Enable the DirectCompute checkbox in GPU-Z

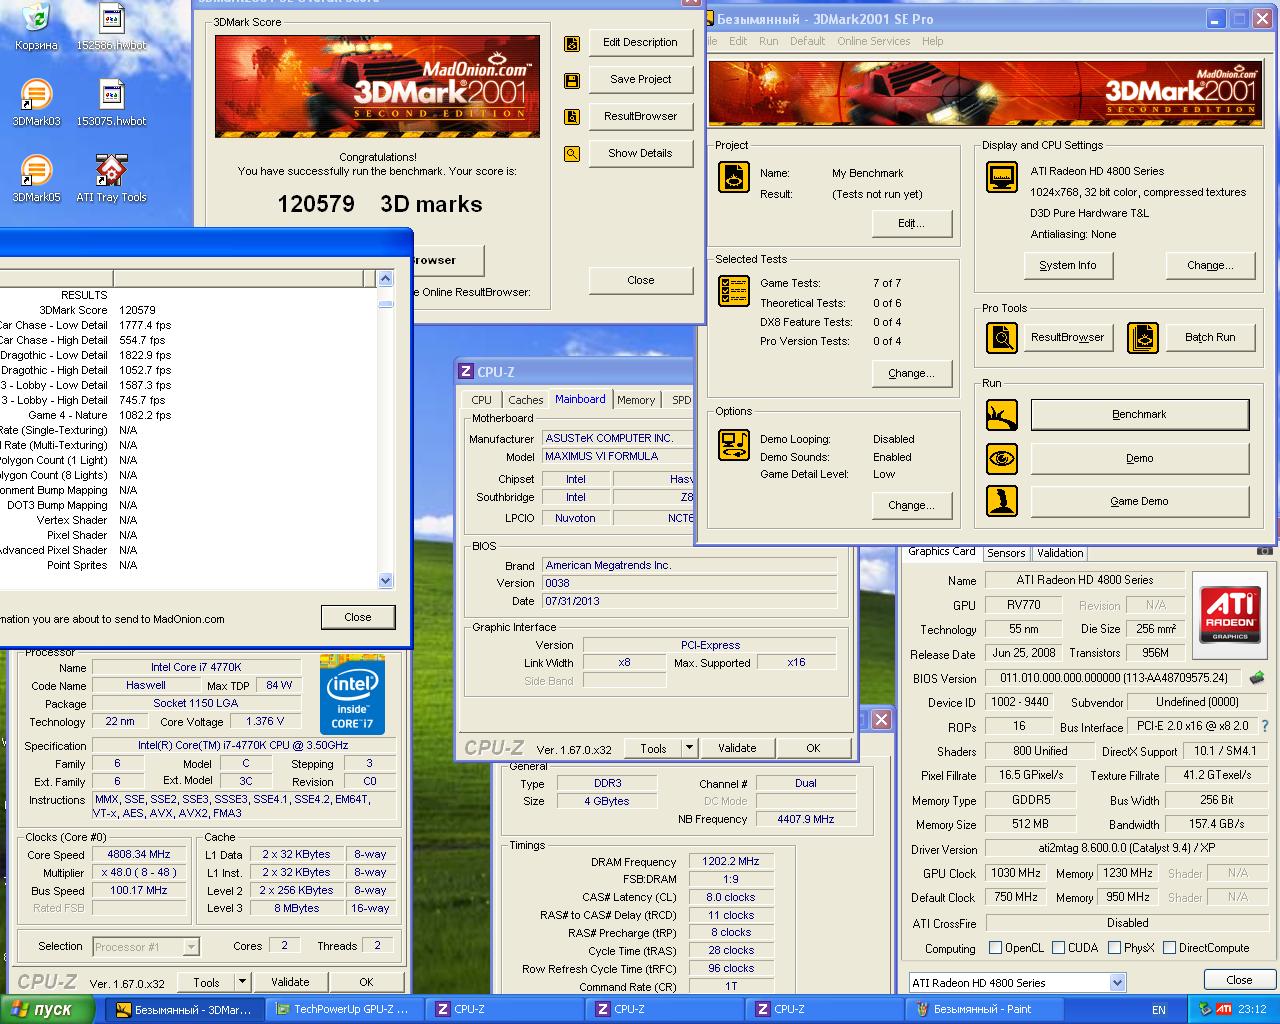(1168, 948)
